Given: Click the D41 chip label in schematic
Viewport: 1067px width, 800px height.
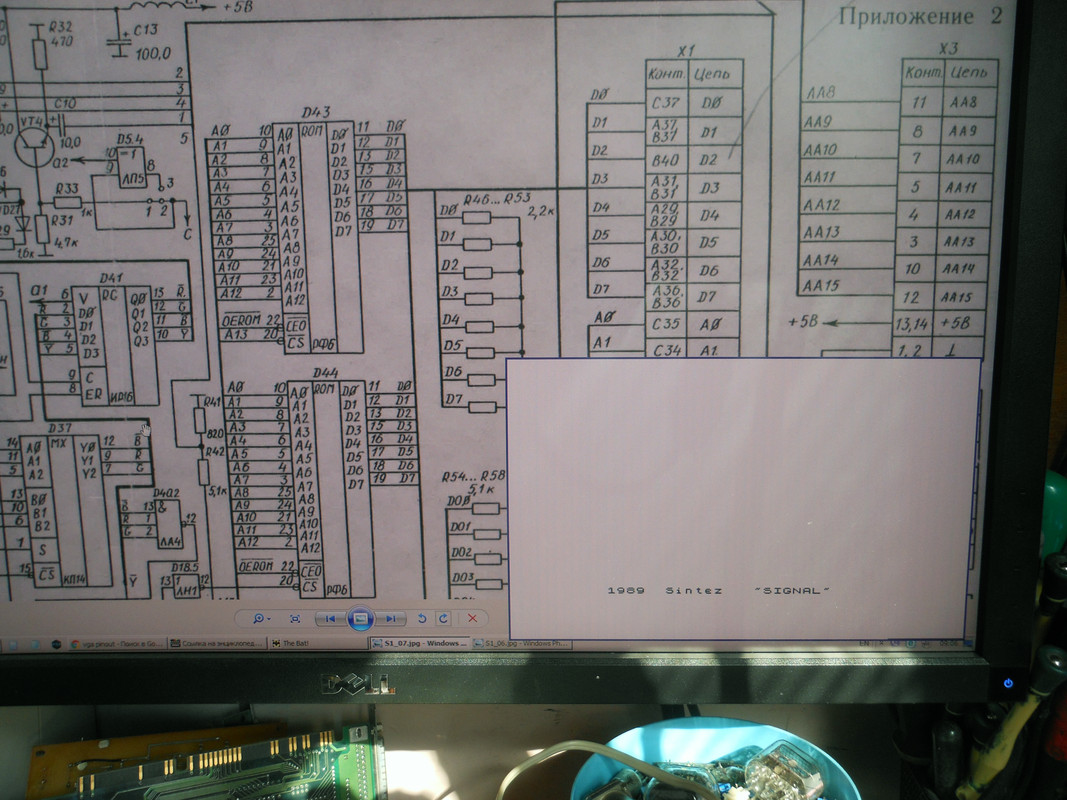Looking at the screenshot, I should point(111,278).
